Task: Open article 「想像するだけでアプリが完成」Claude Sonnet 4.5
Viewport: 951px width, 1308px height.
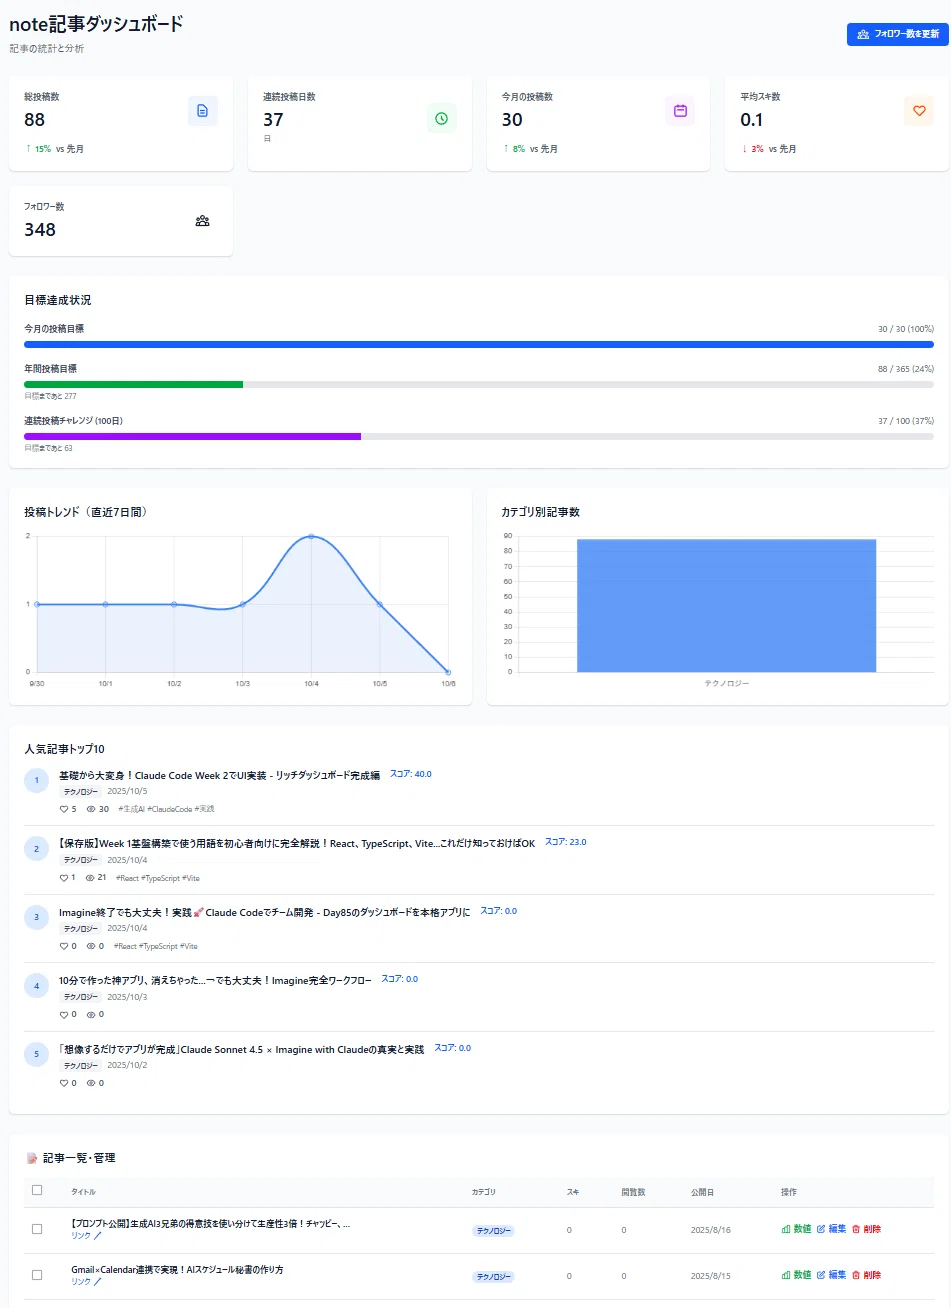Action: pos(241,1050)
